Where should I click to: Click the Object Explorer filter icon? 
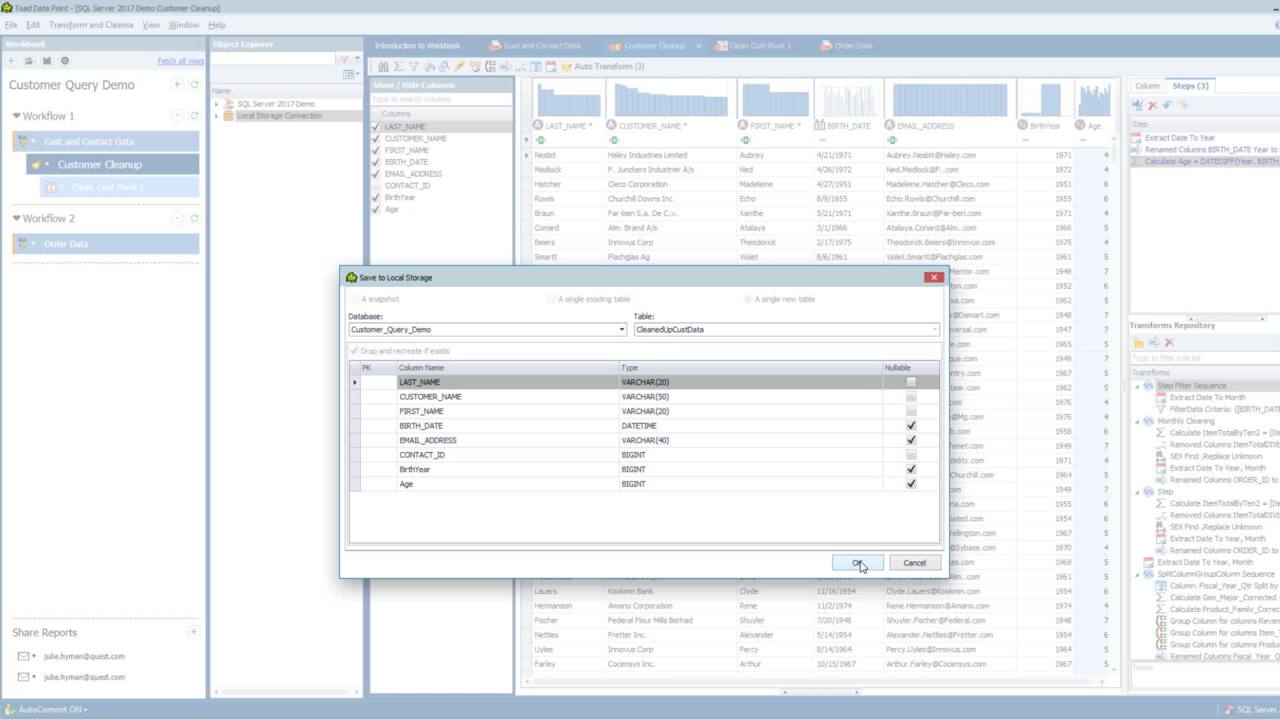point(345,60)
